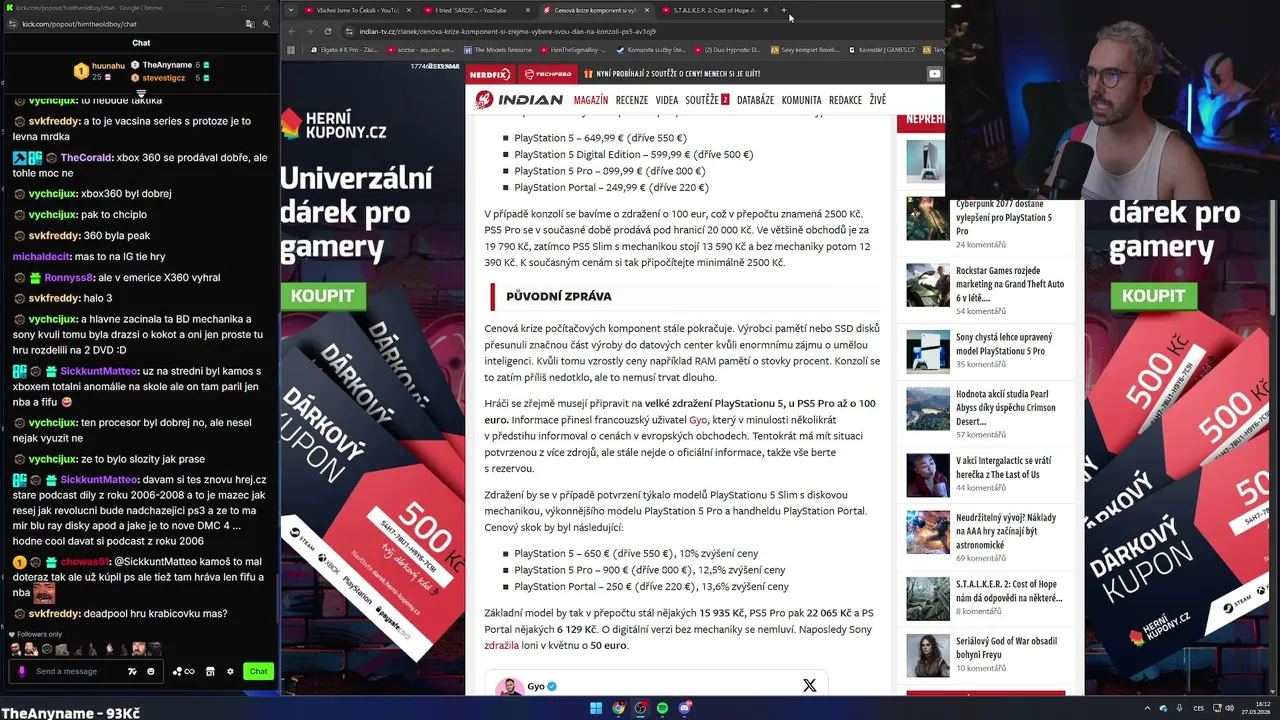Viewport: 1280px width, 720px height.
Task: Click the Herní Kupony.cz ad logo
Action: click(334, 125)
